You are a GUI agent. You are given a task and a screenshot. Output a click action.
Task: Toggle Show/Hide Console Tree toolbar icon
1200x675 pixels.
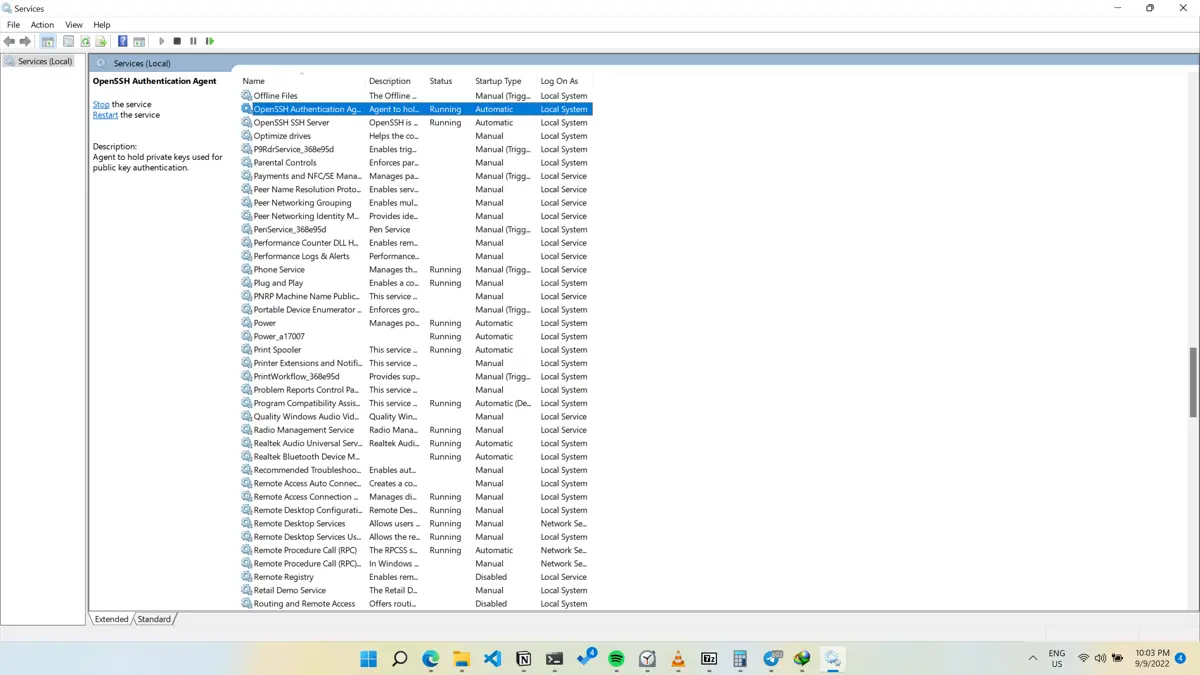coord(47,41)
